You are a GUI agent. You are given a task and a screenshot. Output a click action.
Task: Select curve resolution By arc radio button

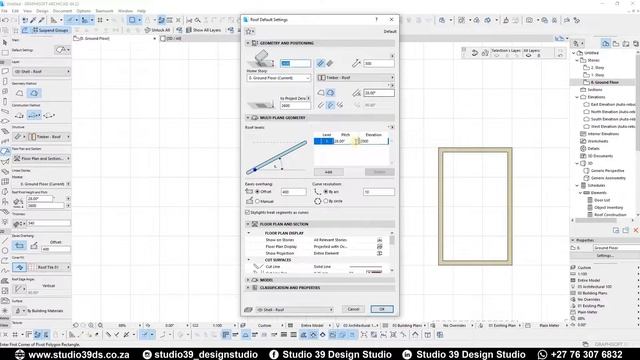click(x=326, y=191)
